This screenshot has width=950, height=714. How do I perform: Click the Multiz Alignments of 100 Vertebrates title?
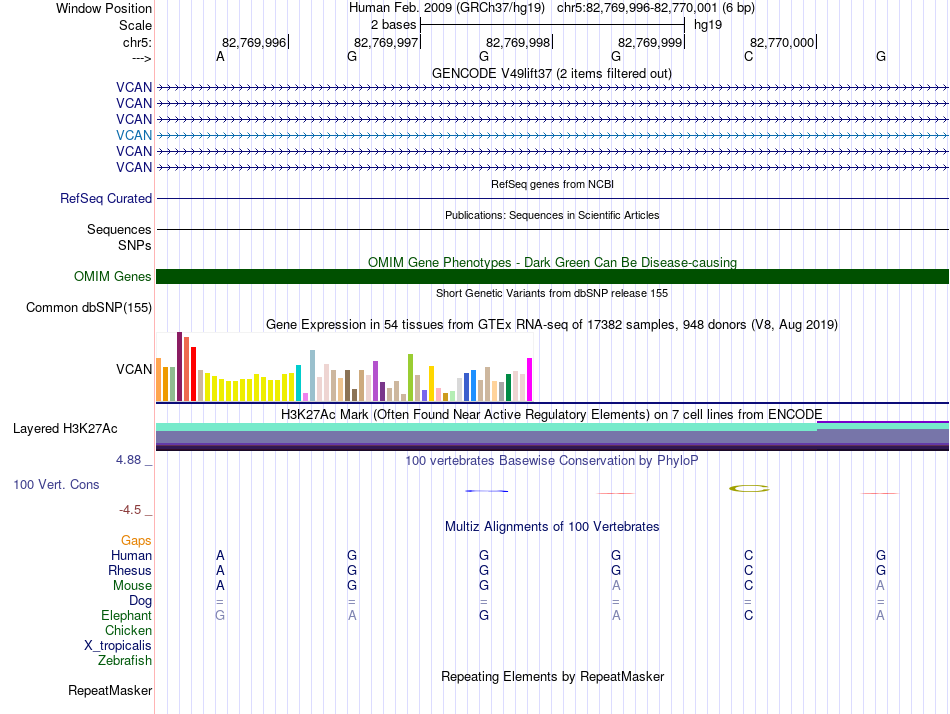[x=551, y=526]
